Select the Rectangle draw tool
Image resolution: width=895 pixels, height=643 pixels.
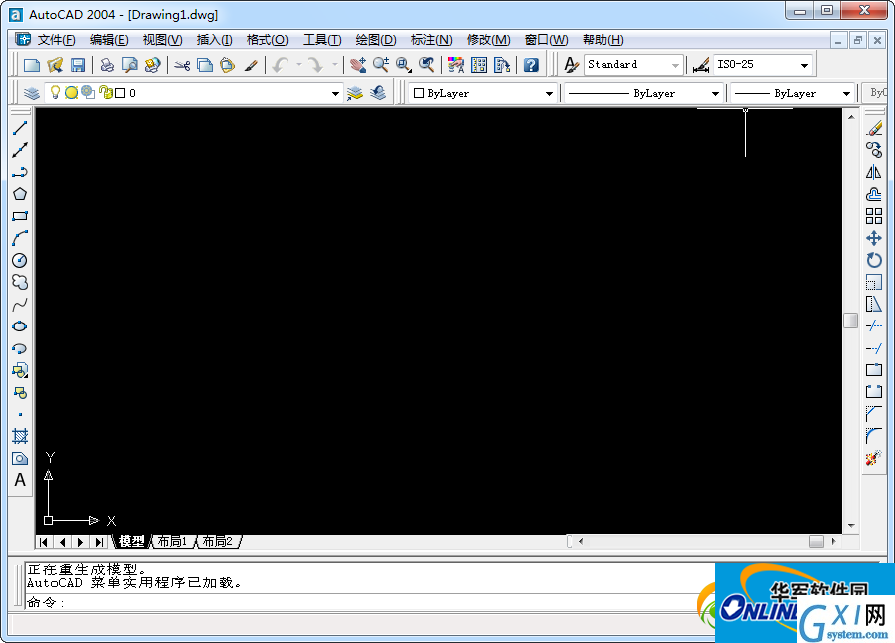20,216
